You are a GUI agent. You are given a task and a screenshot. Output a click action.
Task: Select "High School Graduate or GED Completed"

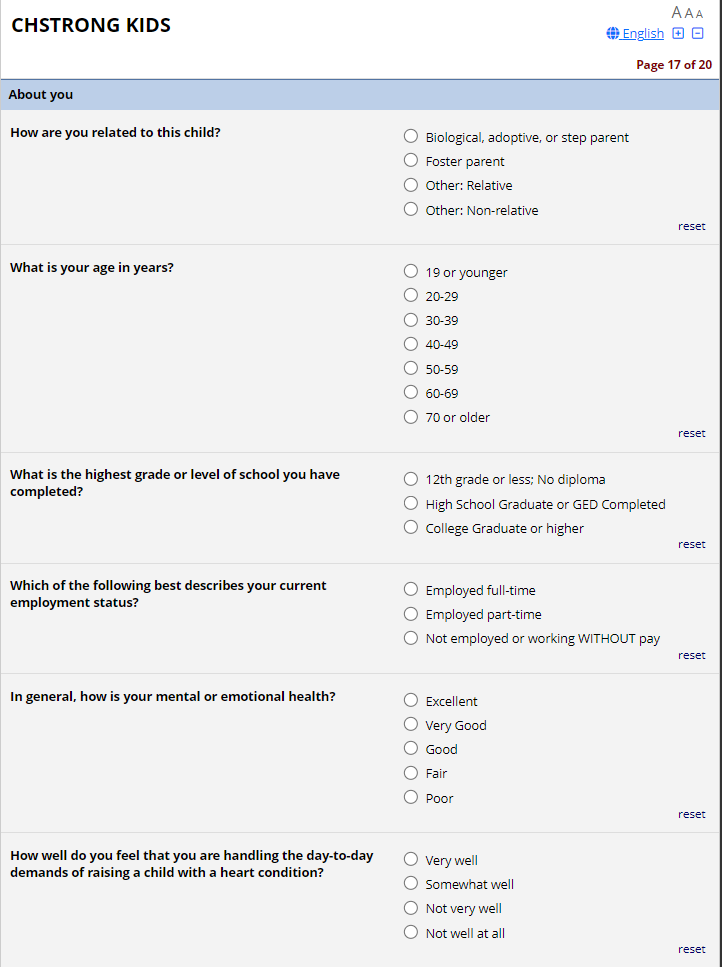pyautogui.click(x=411, y=504)
